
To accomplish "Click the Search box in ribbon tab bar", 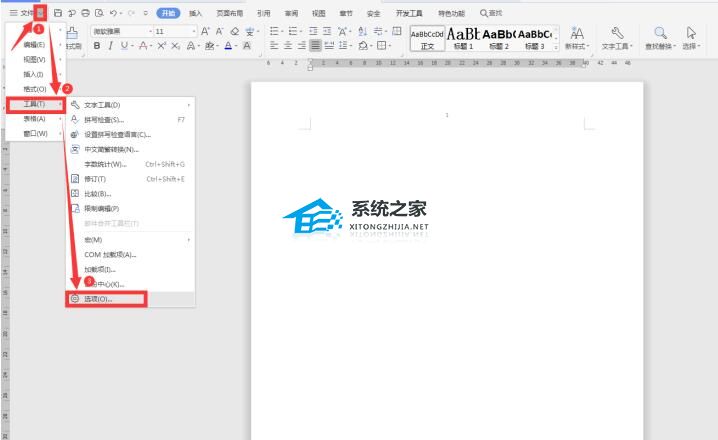I will pyautogui.click(x=491, y=13).
